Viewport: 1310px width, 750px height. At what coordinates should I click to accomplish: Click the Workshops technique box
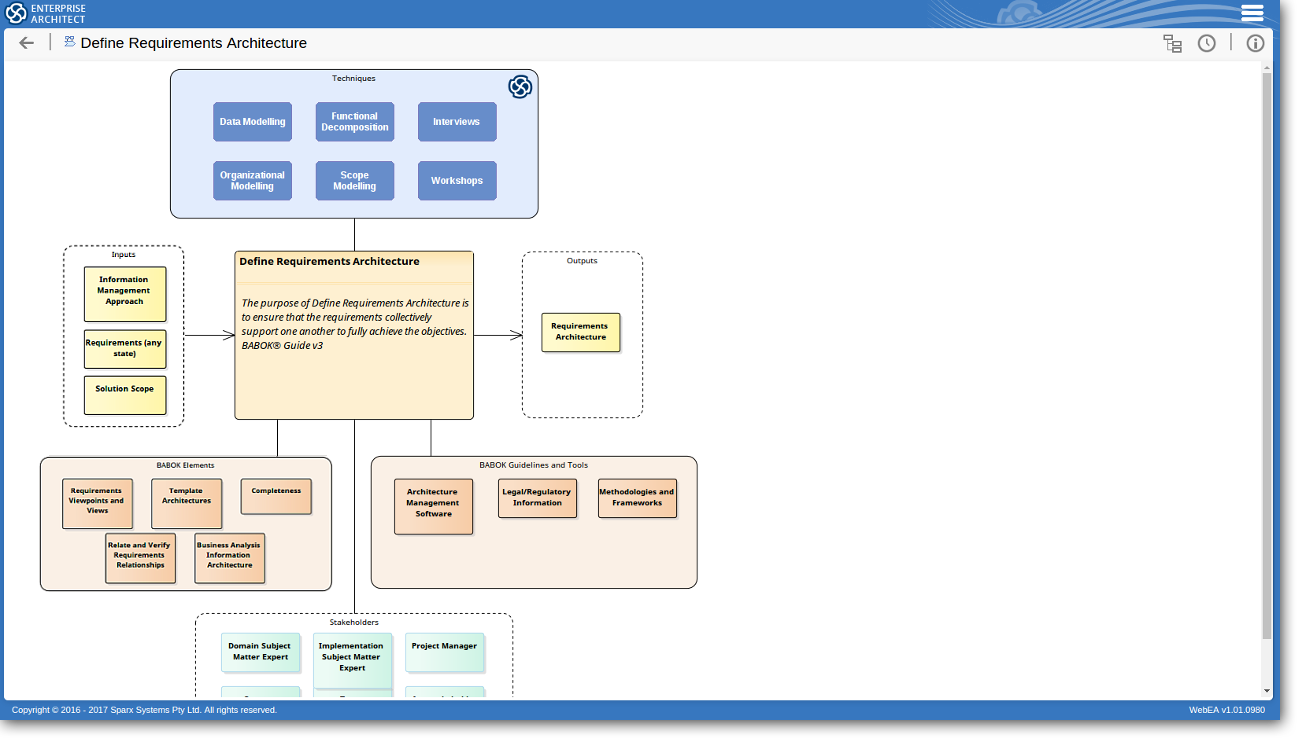point(457,181)
